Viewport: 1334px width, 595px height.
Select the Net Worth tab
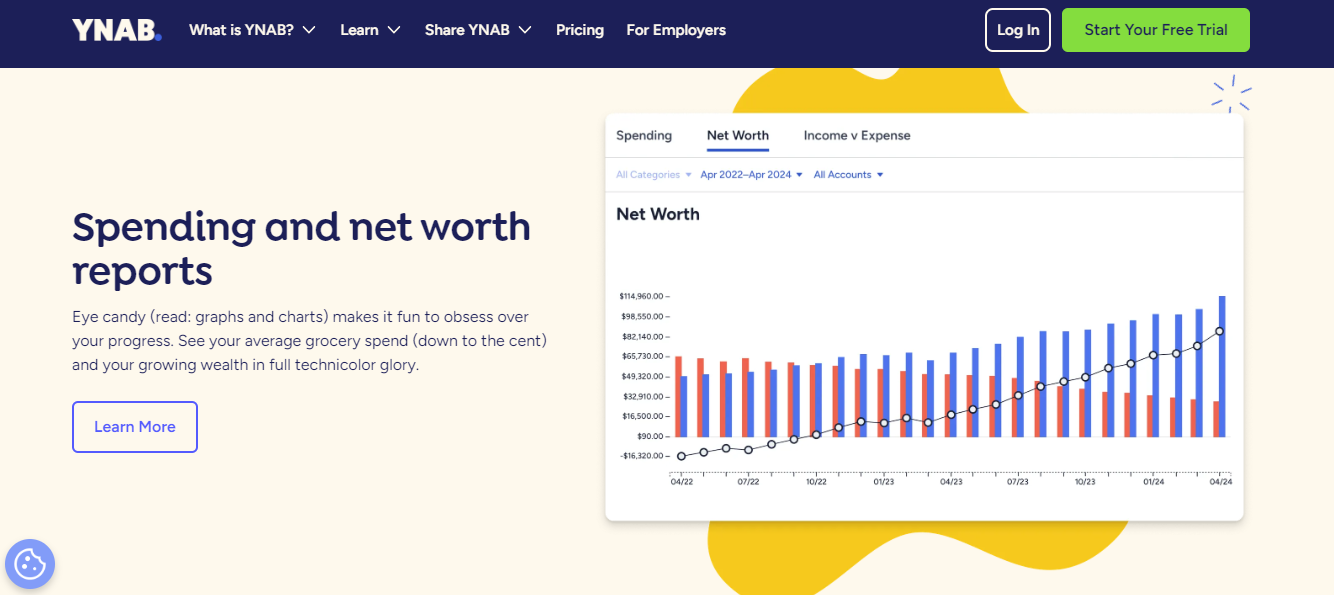pyautogui.click(x=738, y=135)
